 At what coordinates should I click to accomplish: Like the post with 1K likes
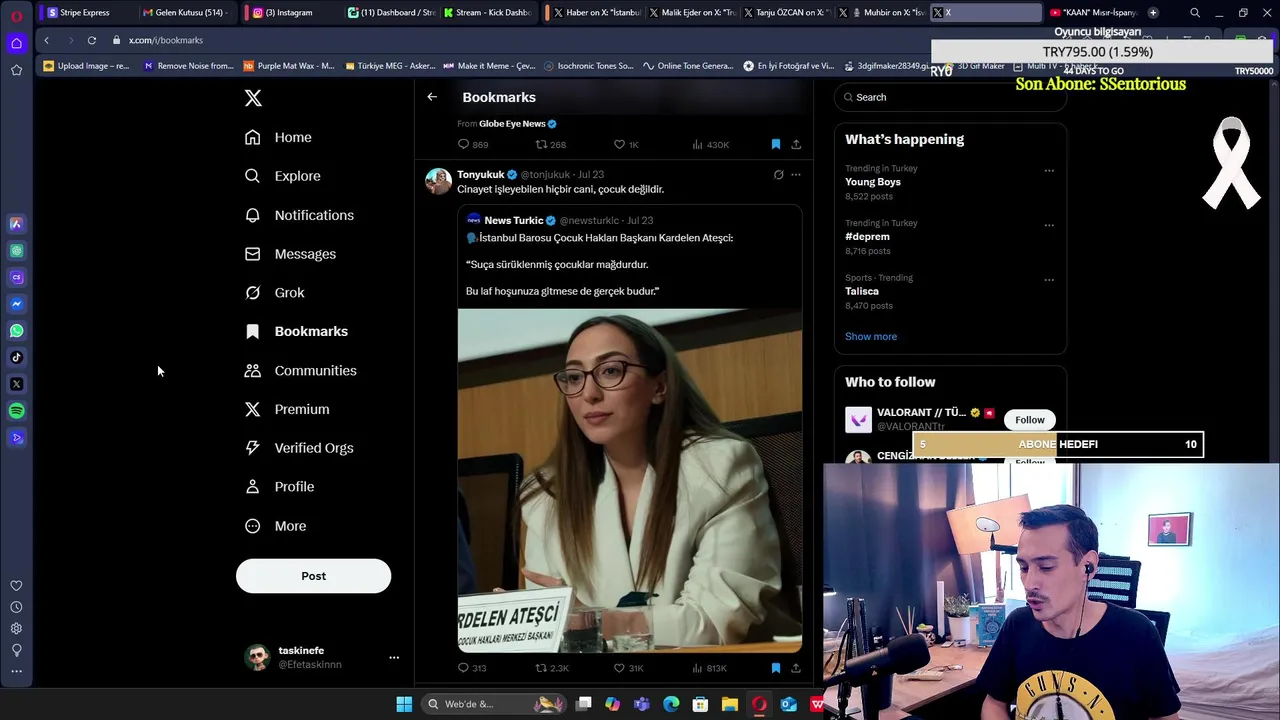click(x=626, y=144)
